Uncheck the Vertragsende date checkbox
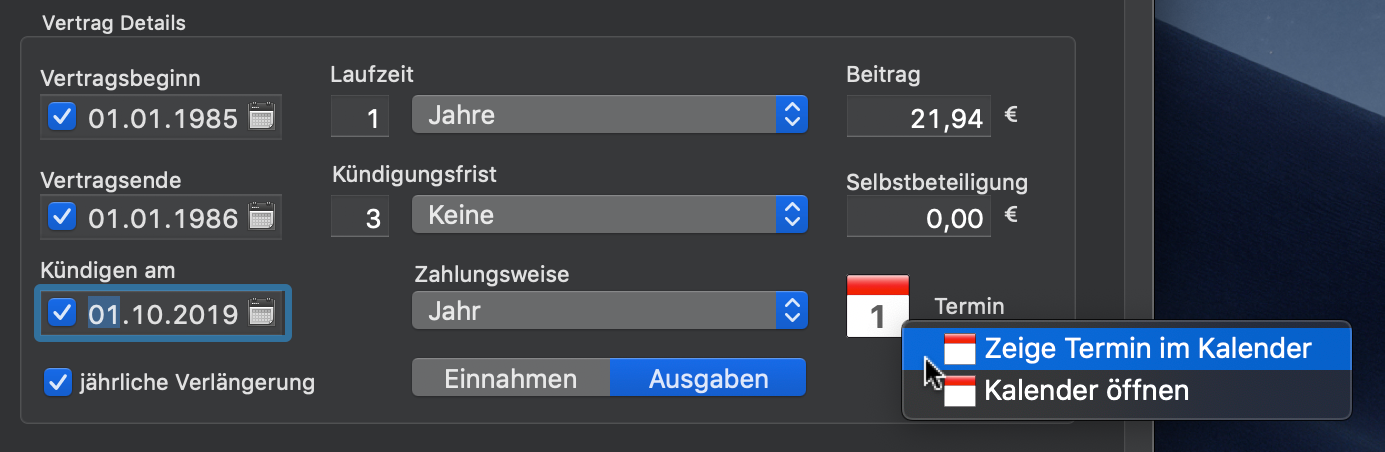 click(x=62, y=216)
